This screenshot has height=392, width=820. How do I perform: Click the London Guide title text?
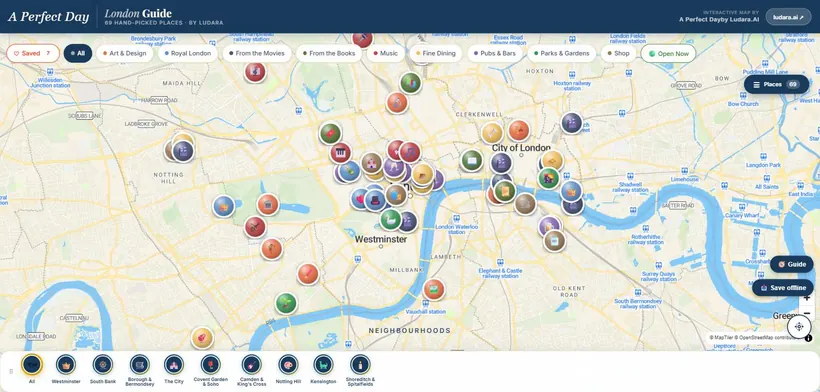[x=138, y=14]
